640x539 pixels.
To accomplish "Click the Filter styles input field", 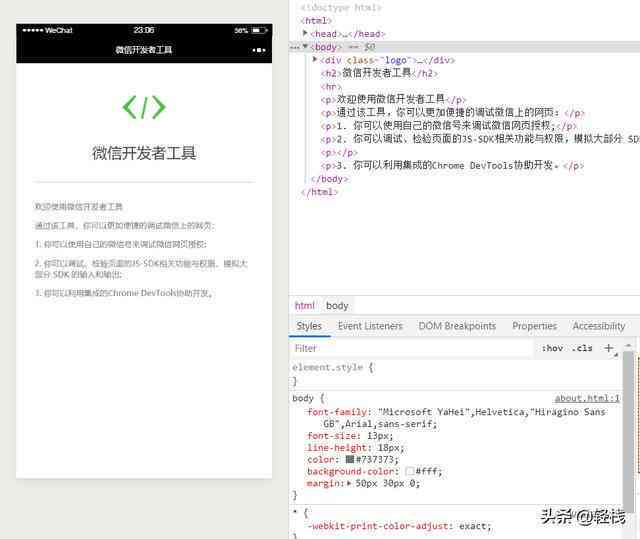I will tap(411, 348).
